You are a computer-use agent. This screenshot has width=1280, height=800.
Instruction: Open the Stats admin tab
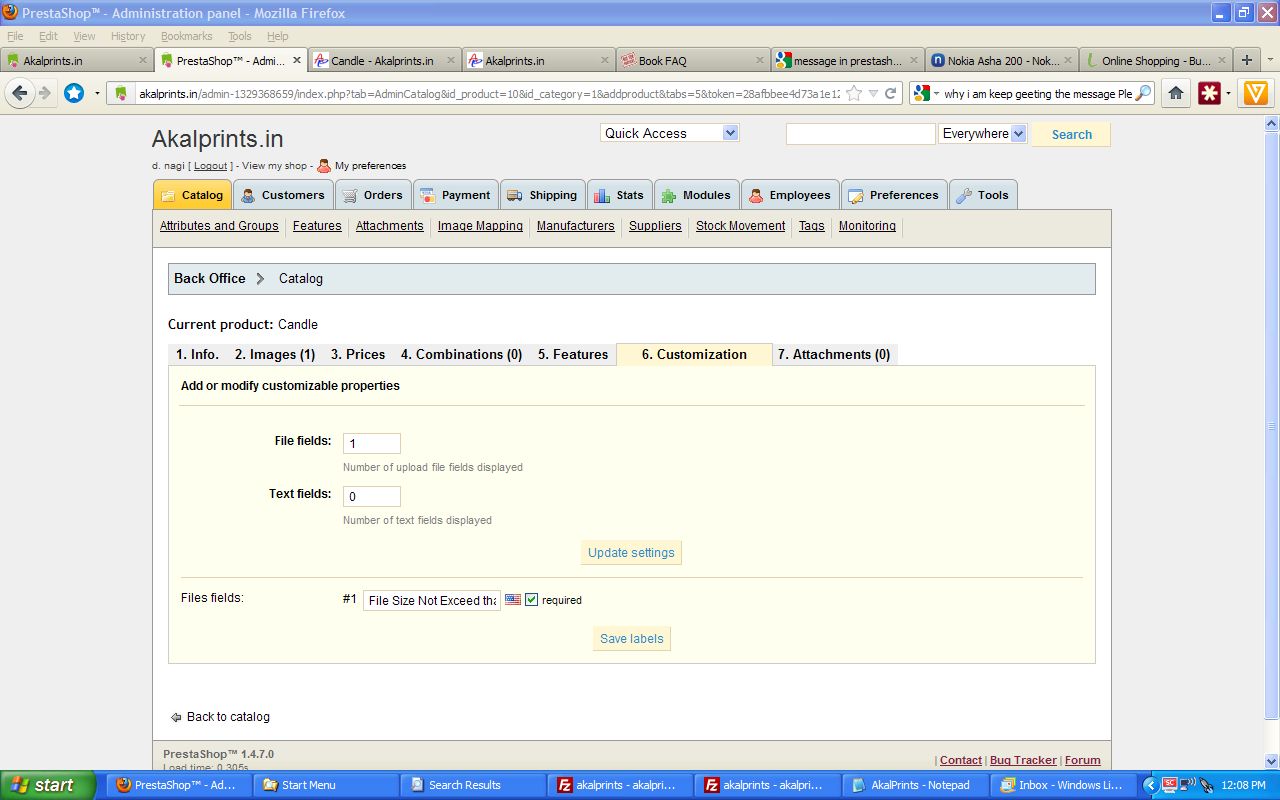pyautogui.click(x=620, y=195)
